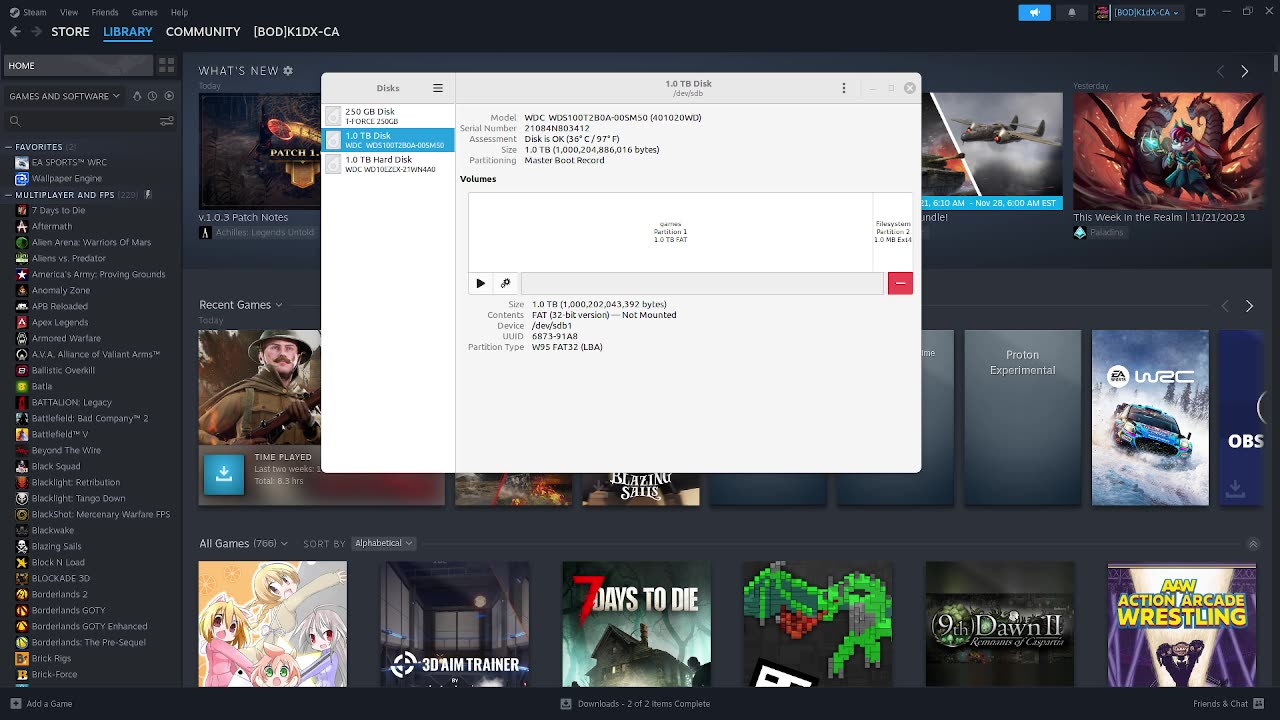
Task: Open the [BOD]K1DX-CA profile tab
Action: [296, 32]
